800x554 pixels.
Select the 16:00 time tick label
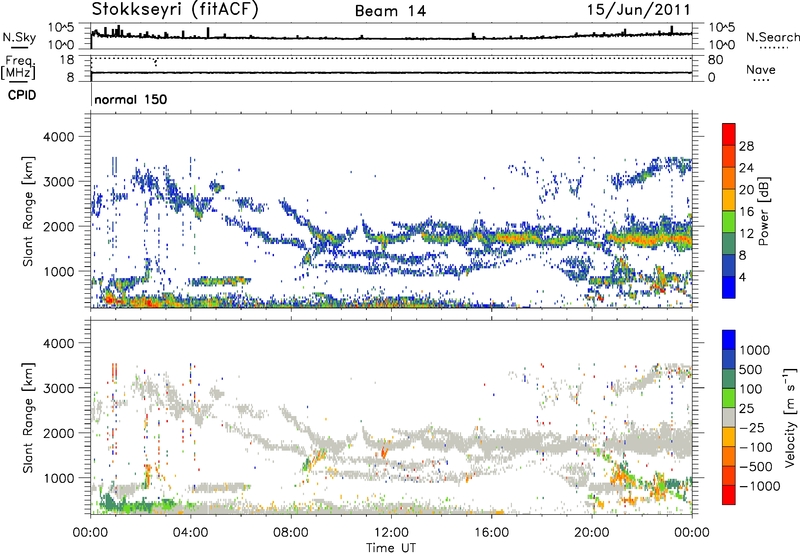tap(491, 533)
